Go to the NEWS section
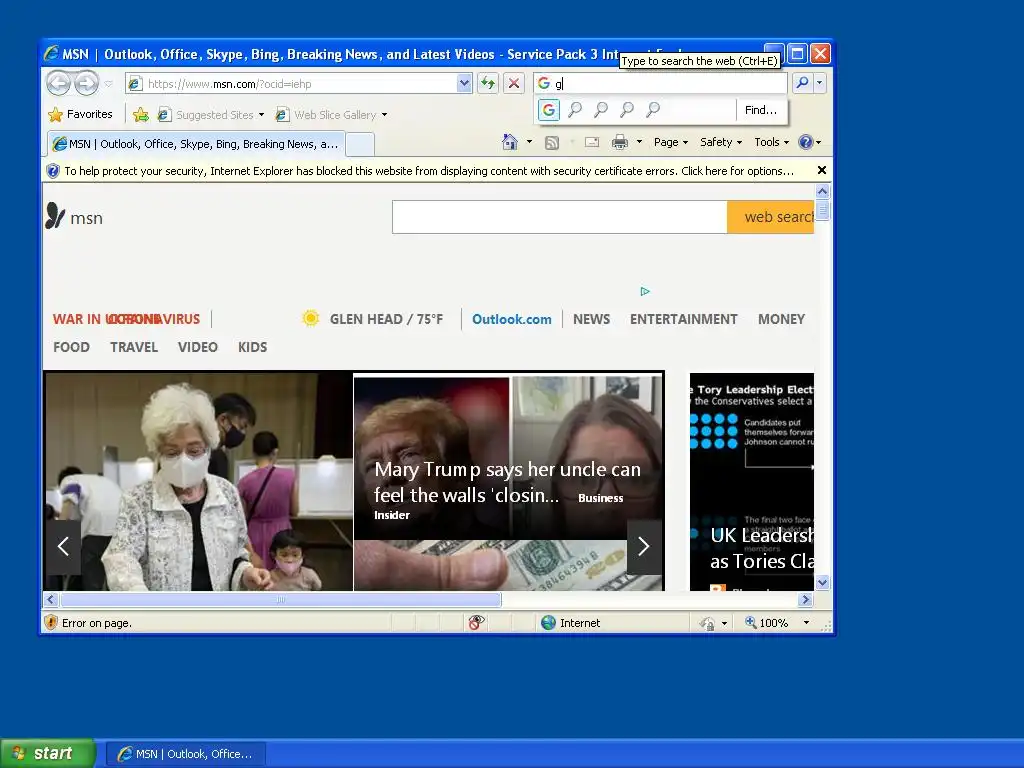This screenshot has height=768, width=1024. (591, 319)
